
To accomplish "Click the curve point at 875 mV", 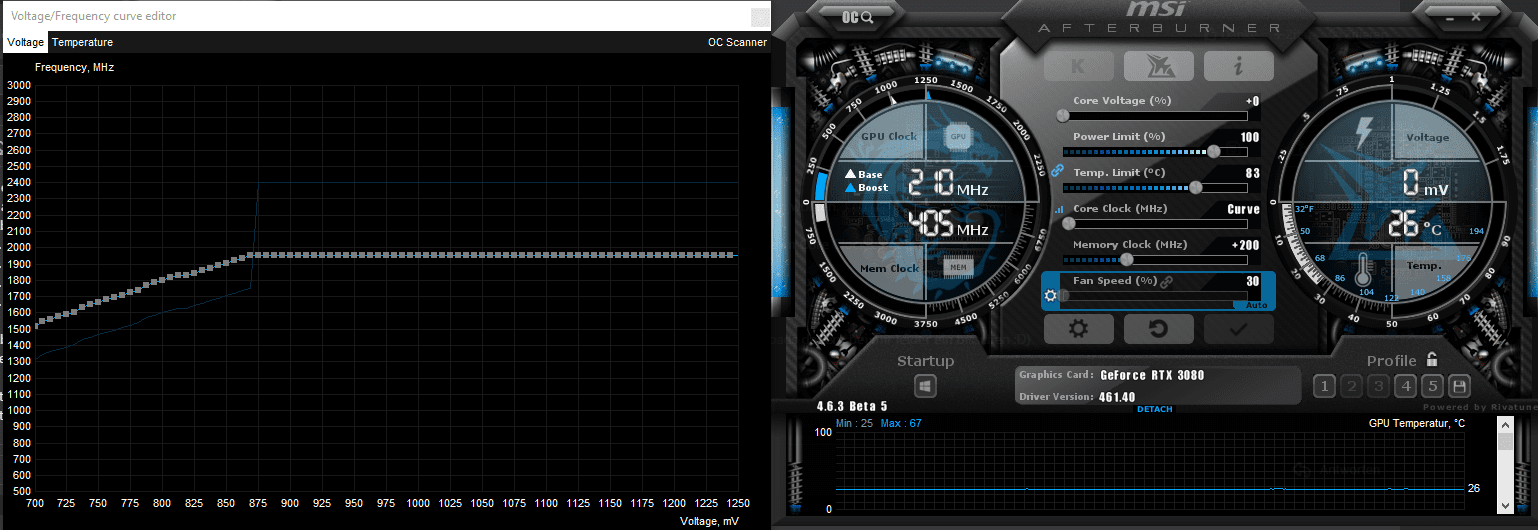I will 258,255.
